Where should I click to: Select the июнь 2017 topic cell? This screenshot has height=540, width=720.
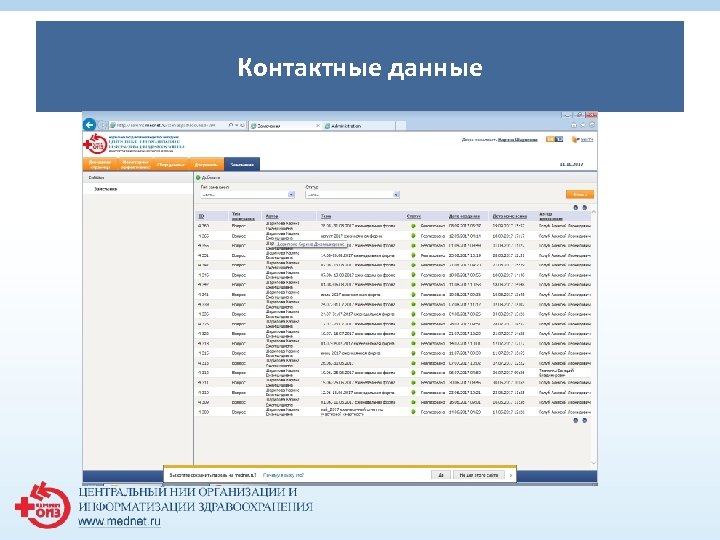[350, 353]
